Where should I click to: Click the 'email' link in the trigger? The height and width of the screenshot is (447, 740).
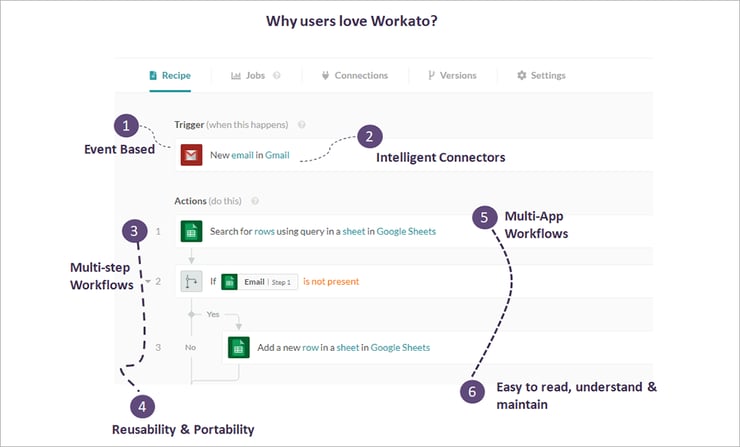tap(242, 156)
